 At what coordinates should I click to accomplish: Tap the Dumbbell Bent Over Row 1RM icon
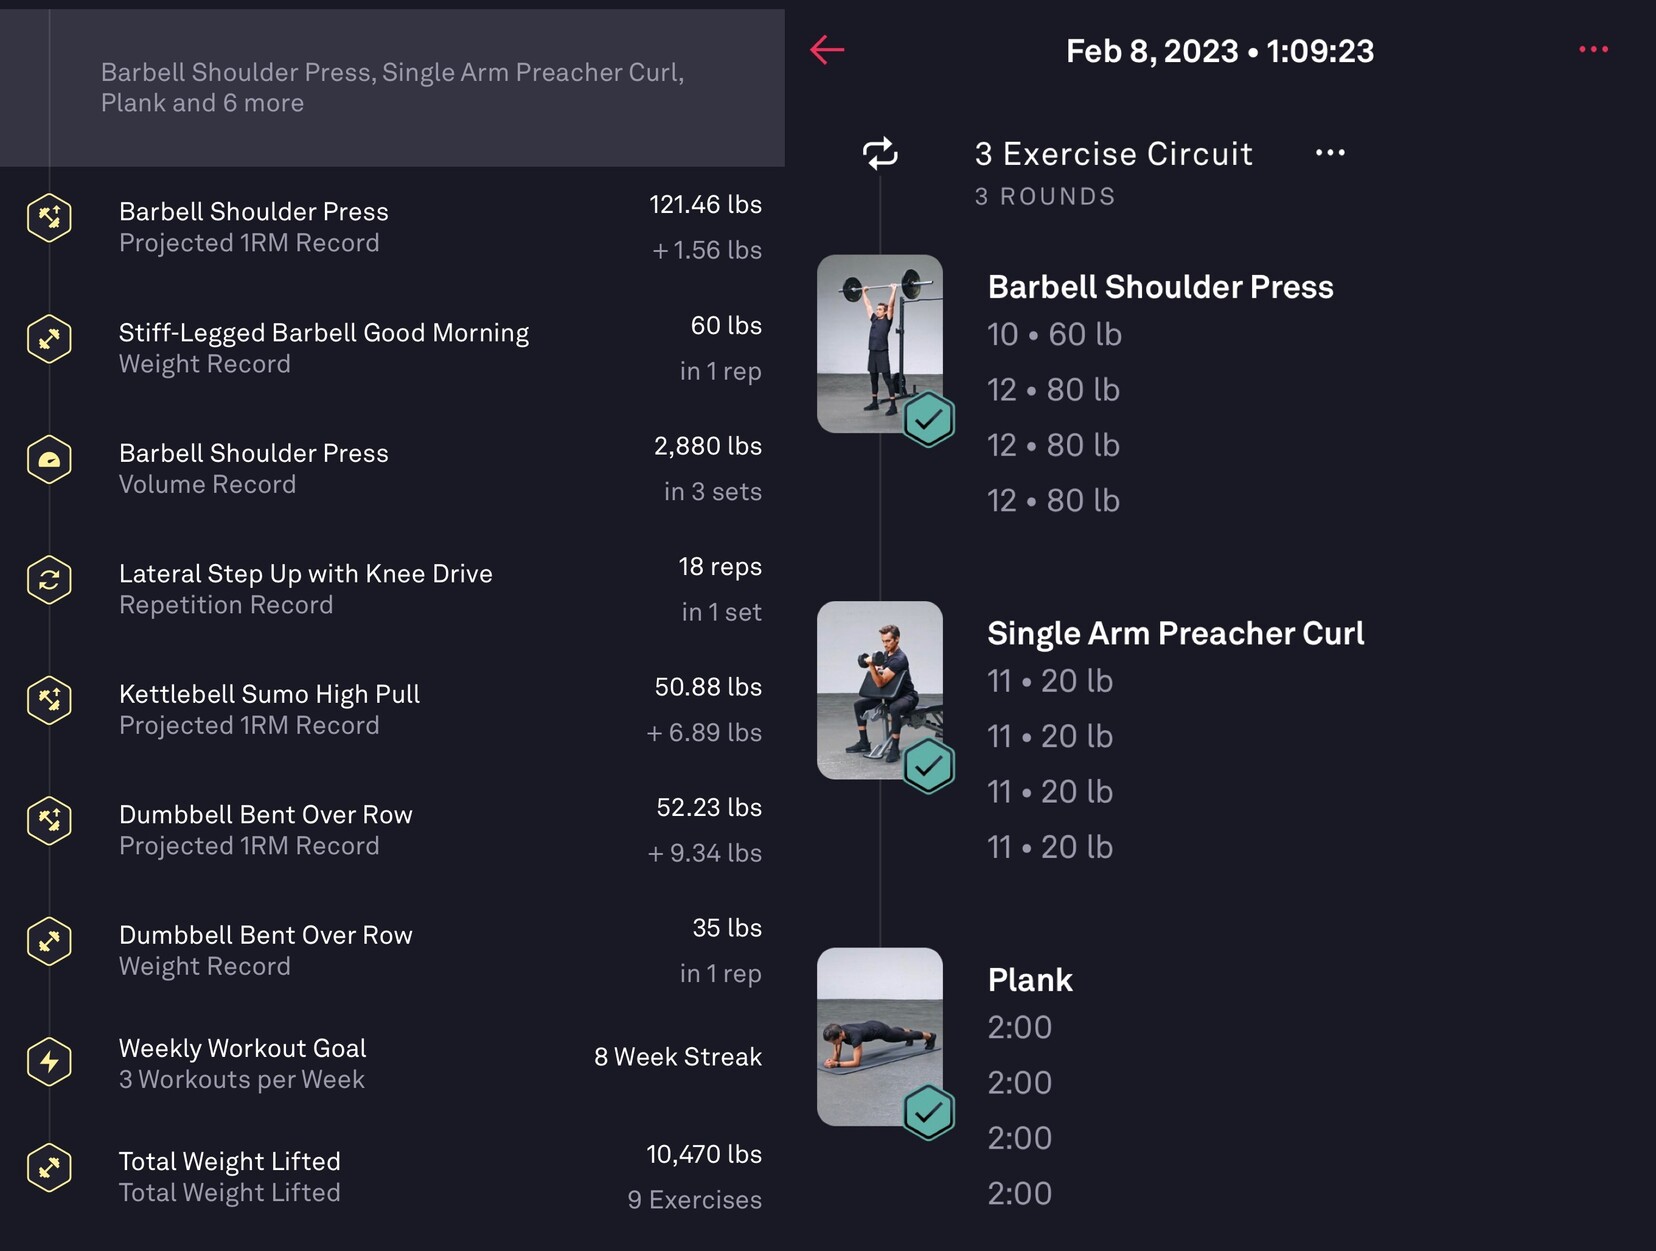49,821
